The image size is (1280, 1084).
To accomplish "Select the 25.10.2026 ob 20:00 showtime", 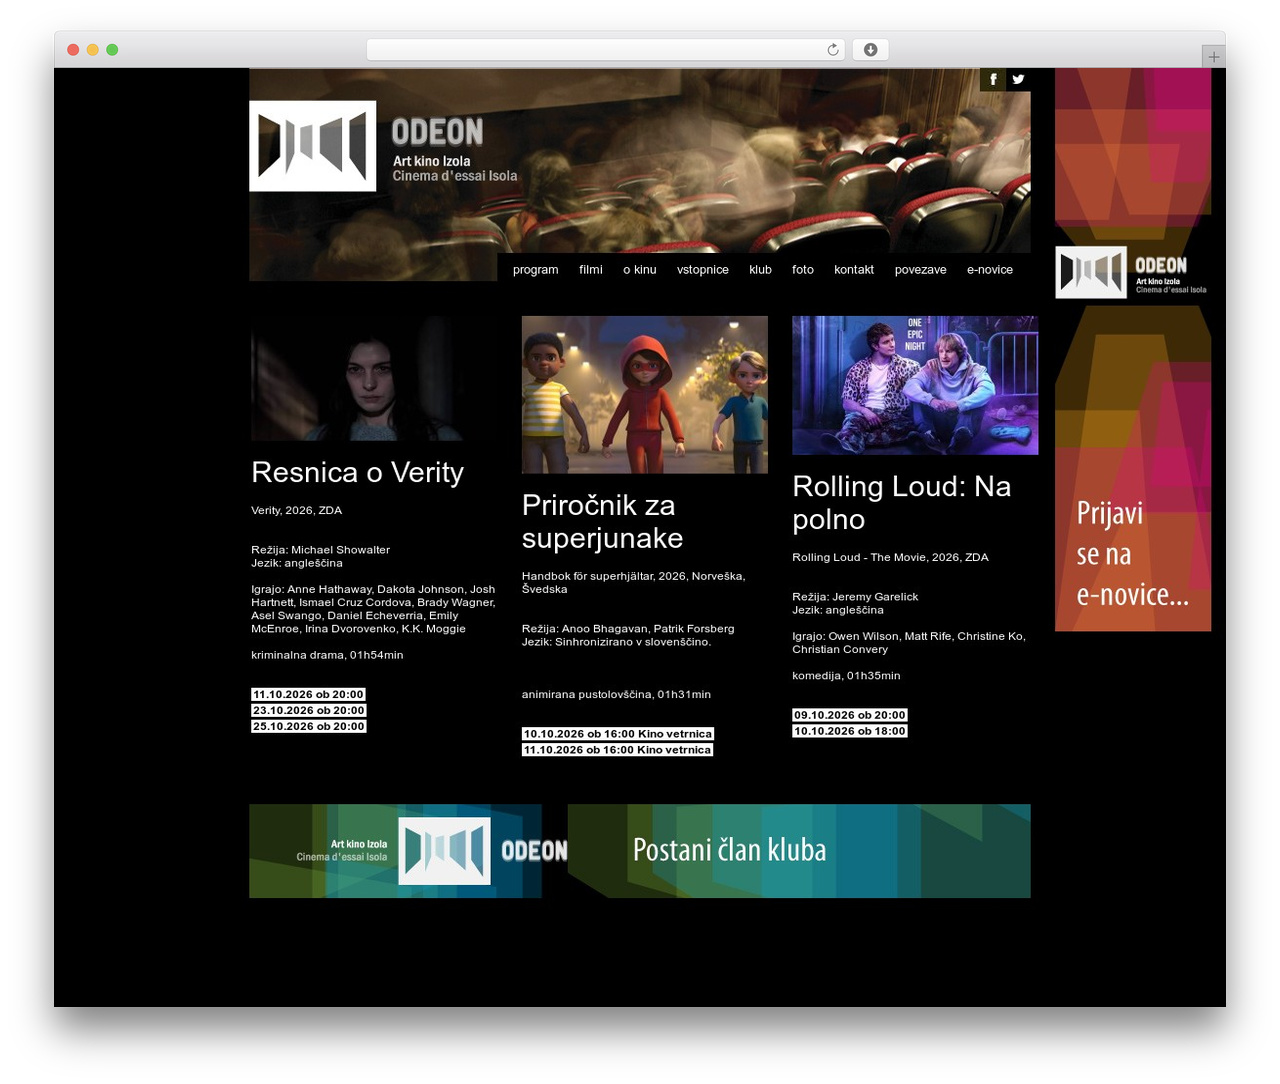I will tap(308, 727).
